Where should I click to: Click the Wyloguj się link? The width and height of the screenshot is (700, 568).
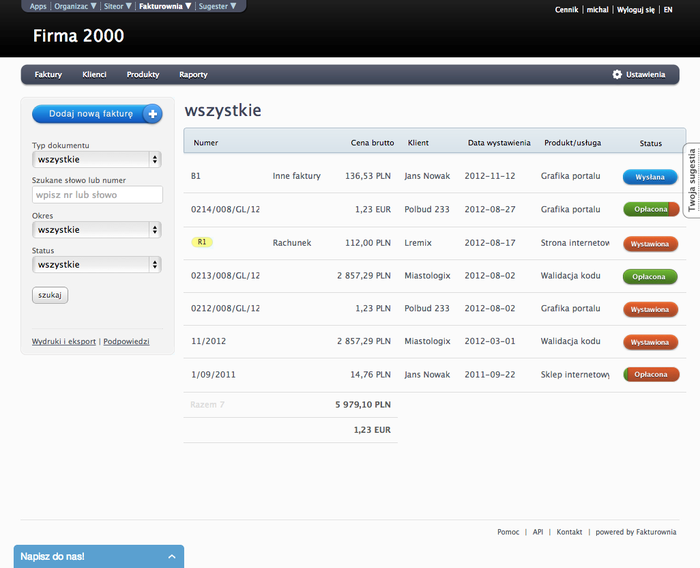pos(636,9)
